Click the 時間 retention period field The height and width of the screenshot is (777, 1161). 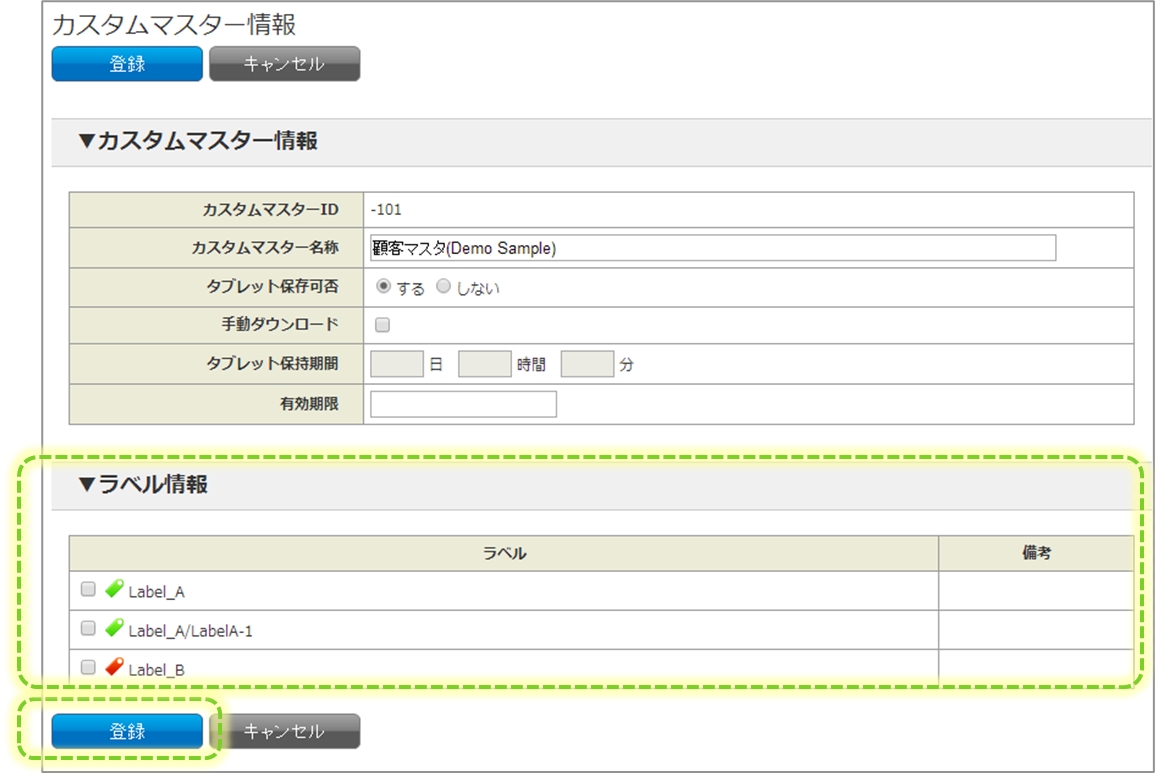pos(485,364)
